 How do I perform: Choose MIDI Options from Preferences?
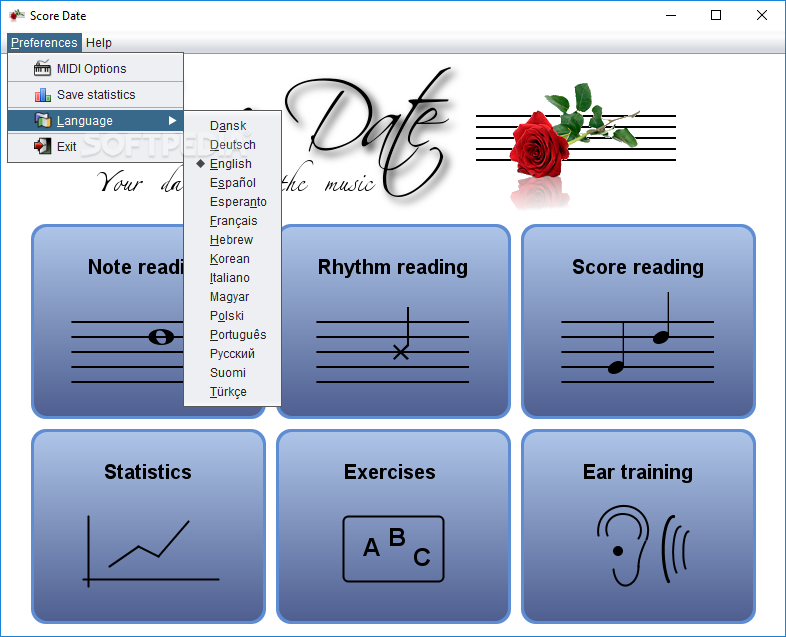(x=95, y=68)
